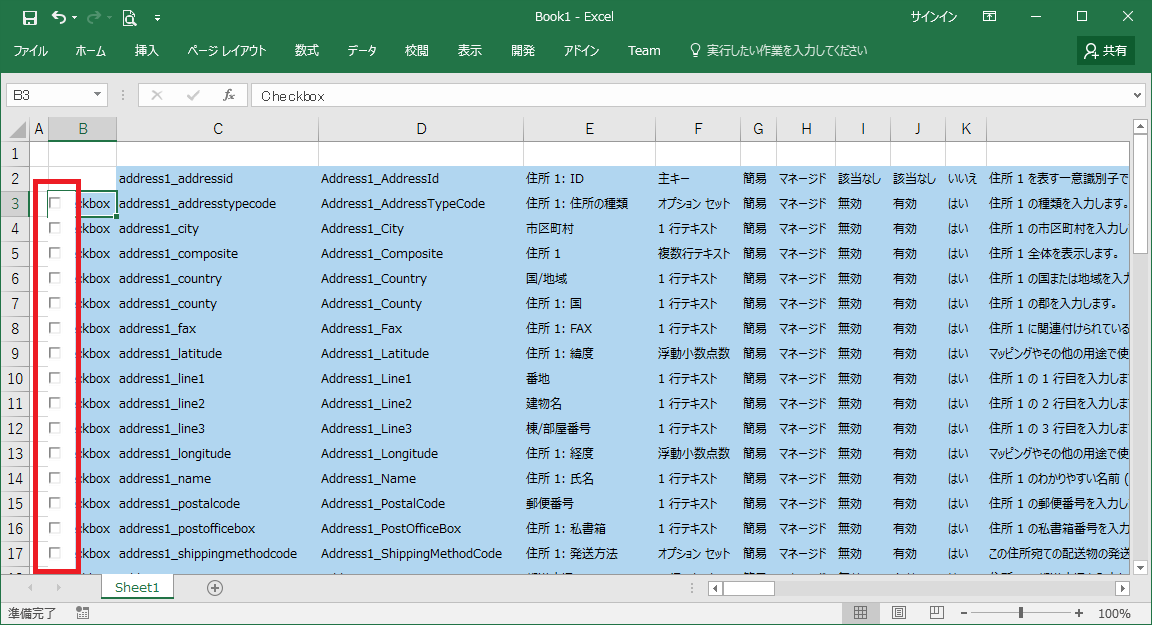Open the 100% zoom level dialog
Viewport: 1152px width, 625px height.
pyautogui.click(x=1114, y=613)
